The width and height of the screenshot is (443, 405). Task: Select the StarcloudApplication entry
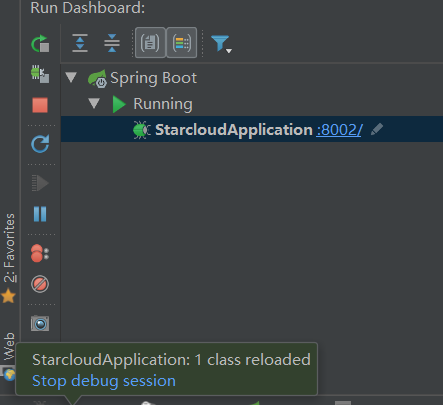click(234, 130)
